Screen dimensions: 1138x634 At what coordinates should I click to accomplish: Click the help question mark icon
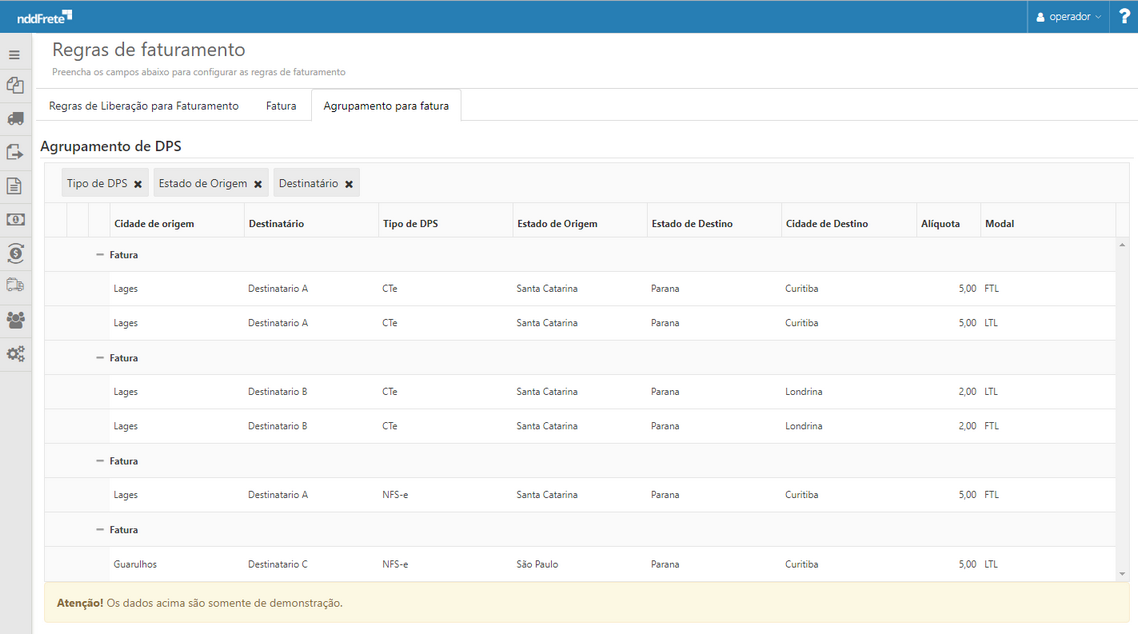click(x=1124, y=17)
